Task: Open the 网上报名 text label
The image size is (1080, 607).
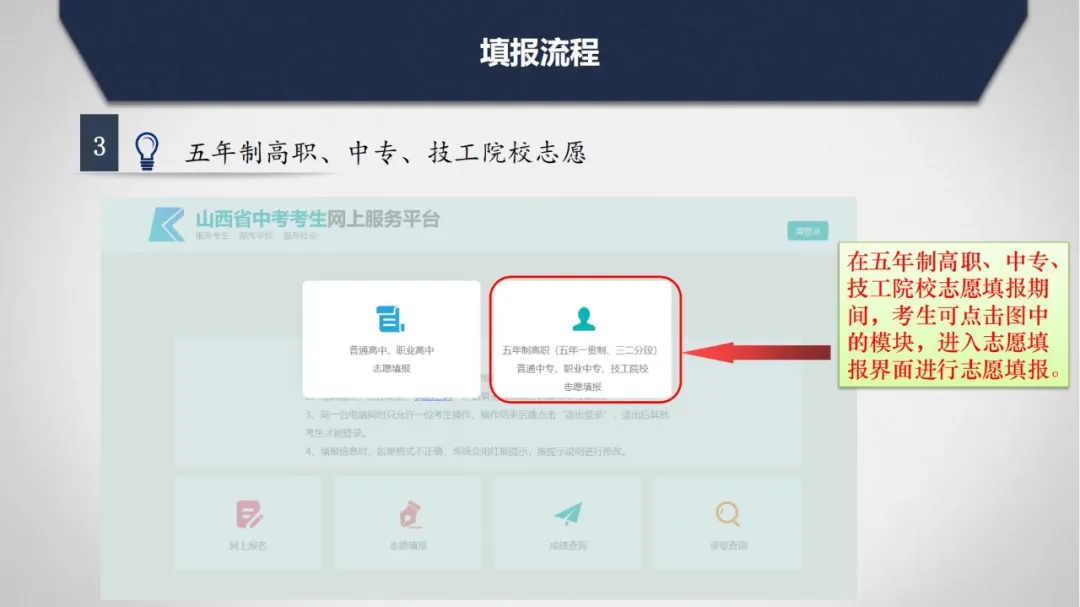Action: point(248,546)
